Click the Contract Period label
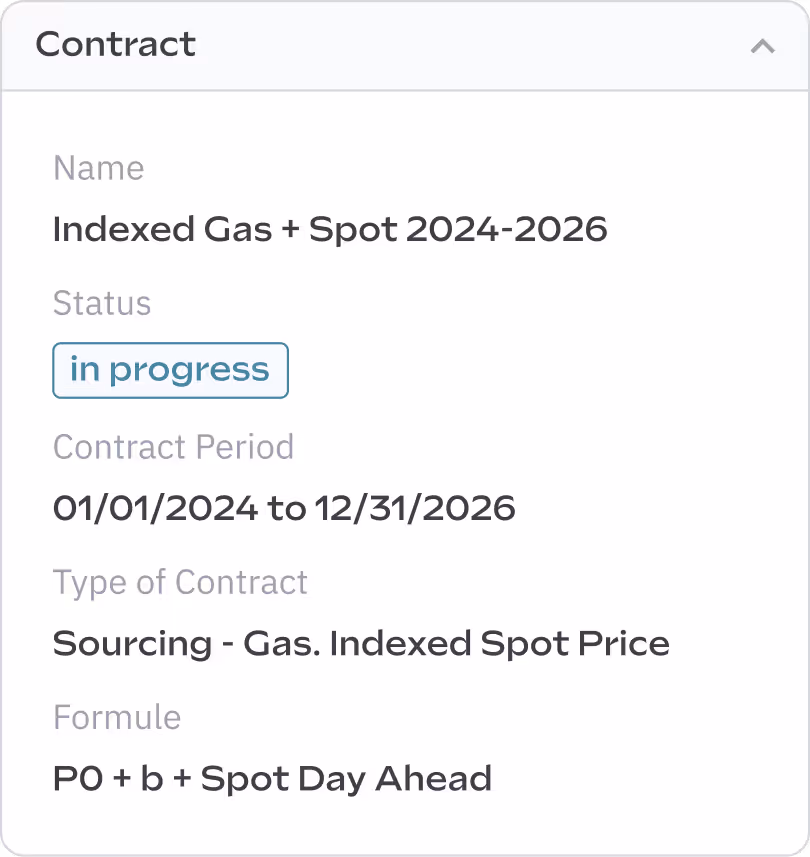The height and width of the screenshot is (857, 810). click(x=174, y=447)
